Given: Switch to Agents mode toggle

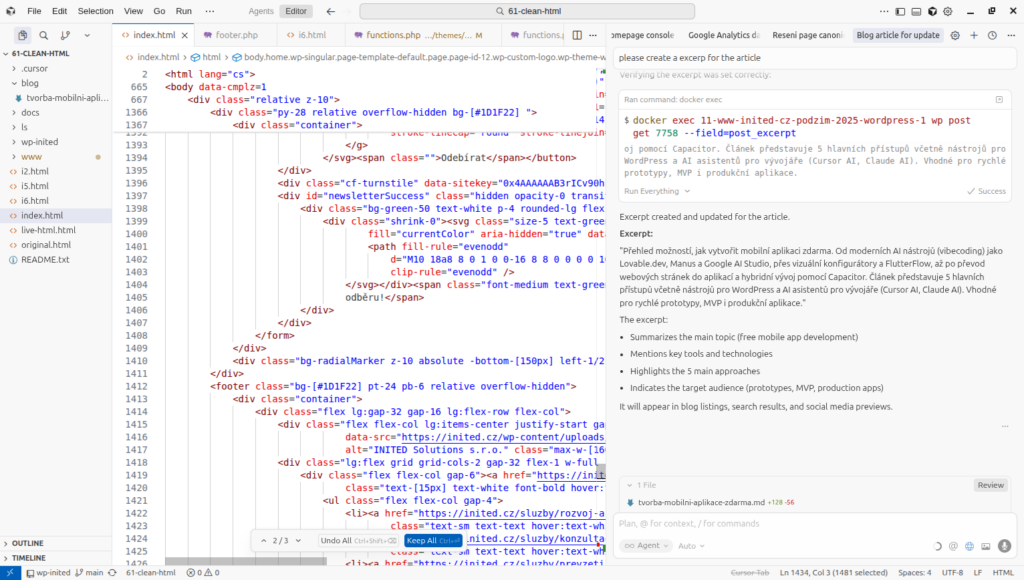Looking at the screenshot, I should tap(260, 11).
